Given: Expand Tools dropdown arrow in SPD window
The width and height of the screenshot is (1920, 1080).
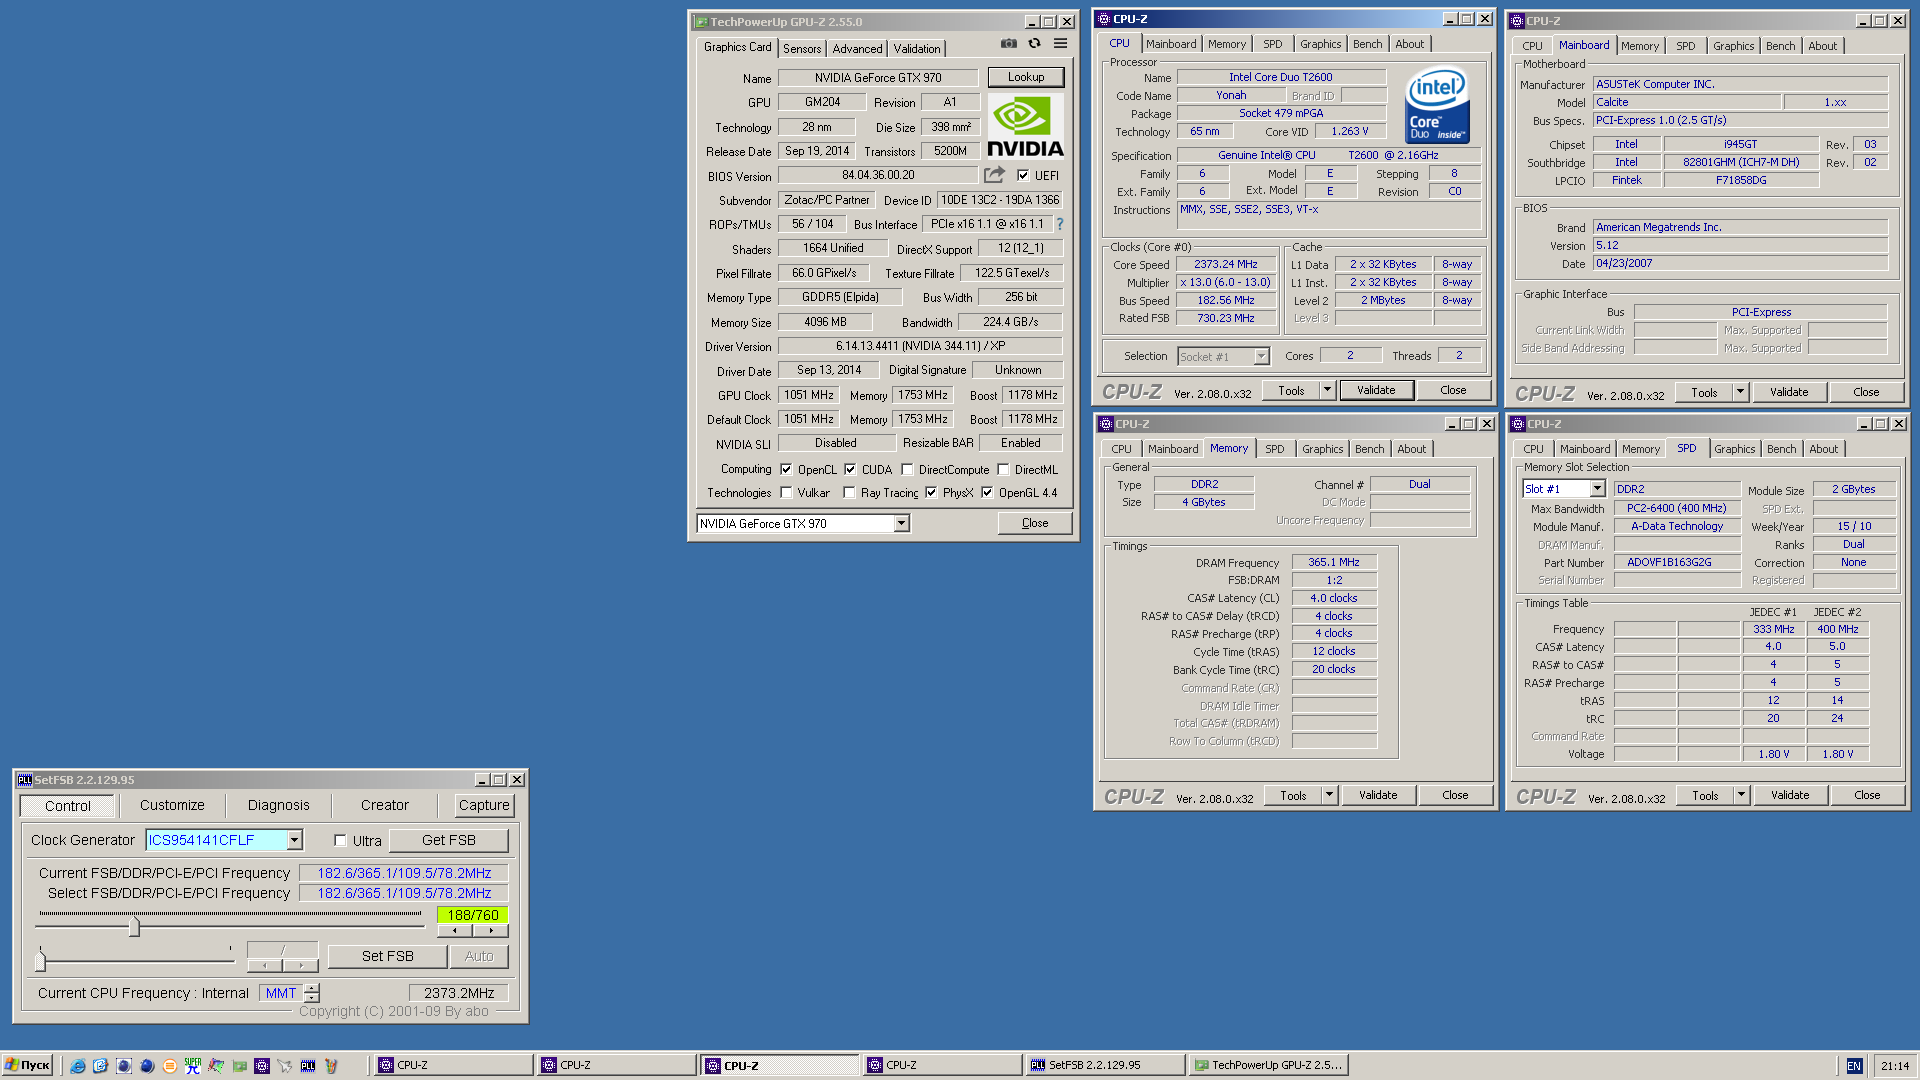Looking at the screenshot, I should point(1741,795).
